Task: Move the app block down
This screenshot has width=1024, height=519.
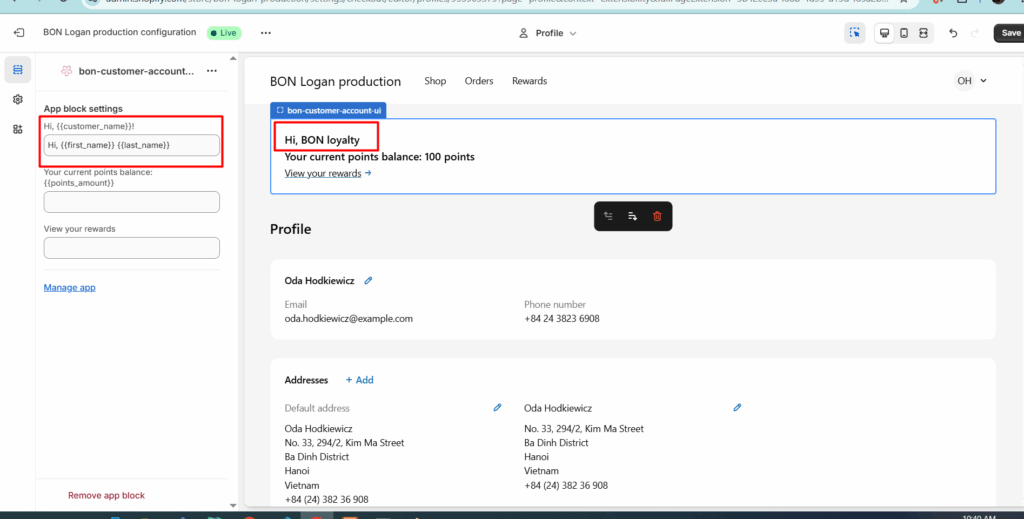Action: click(632, 216)
